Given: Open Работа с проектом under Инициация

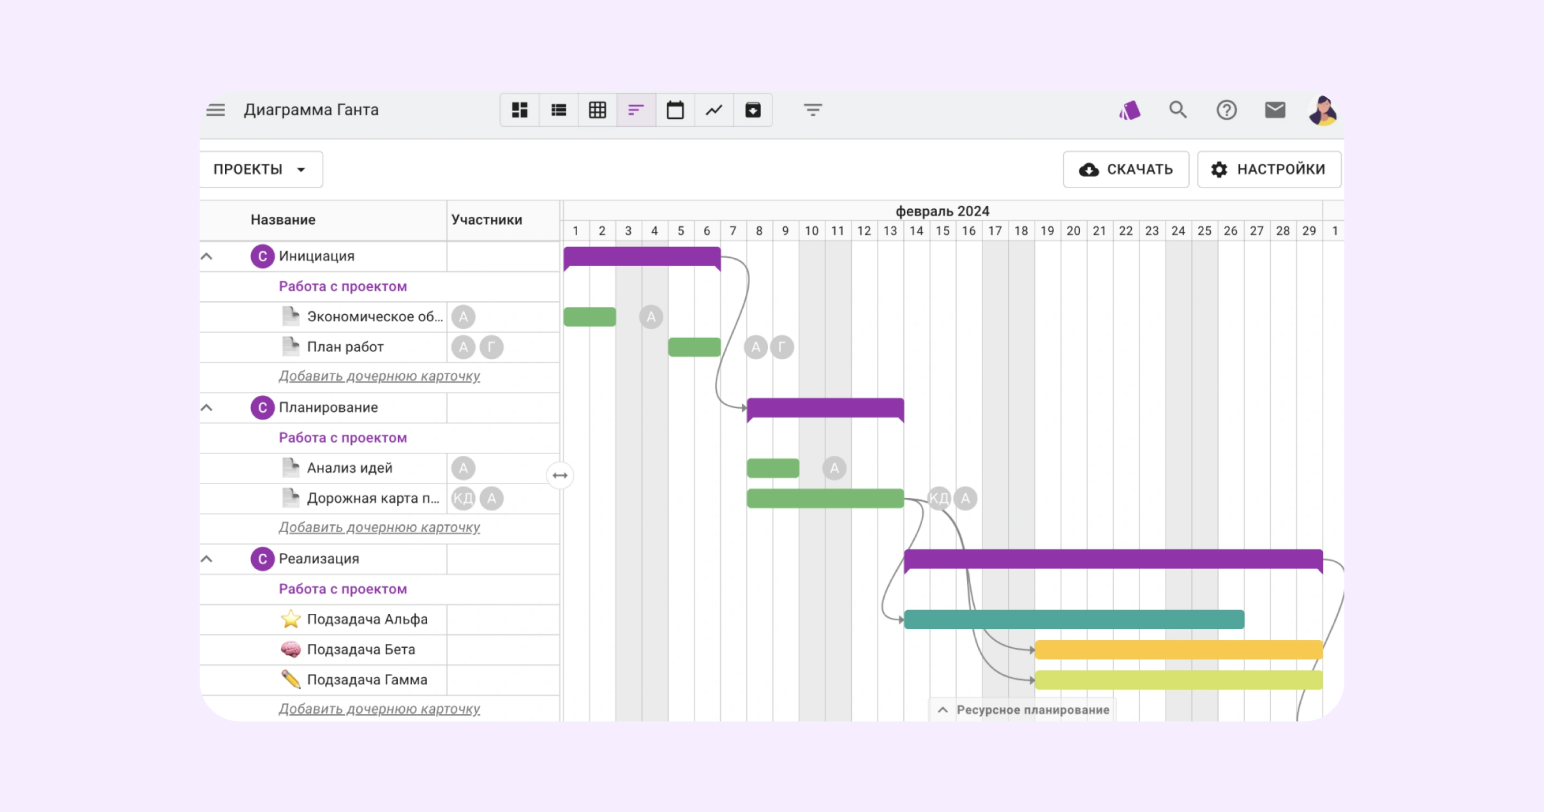Looking at the screenshot, I should 343,286.
